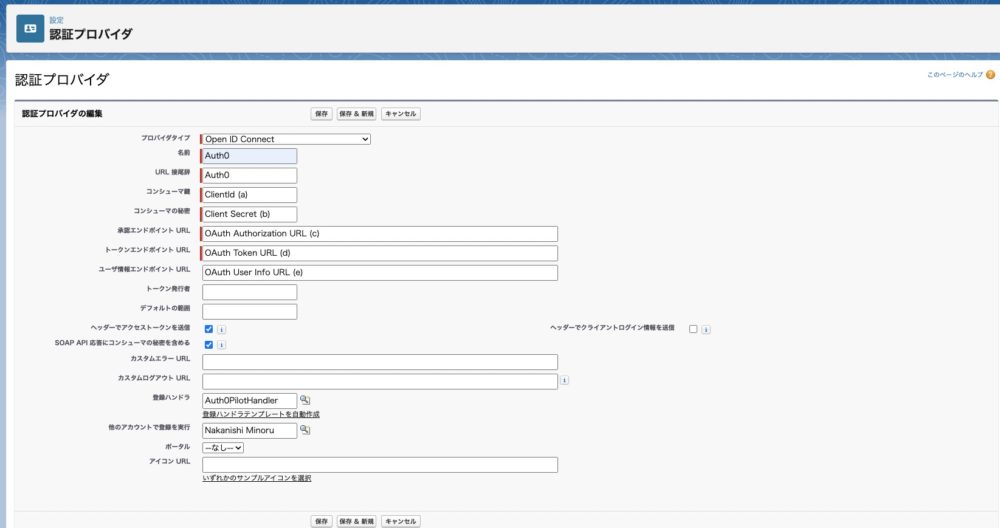
Task: Open 登録ハンドラテンプレートを自動作成 link
Action: coord(261,414)
